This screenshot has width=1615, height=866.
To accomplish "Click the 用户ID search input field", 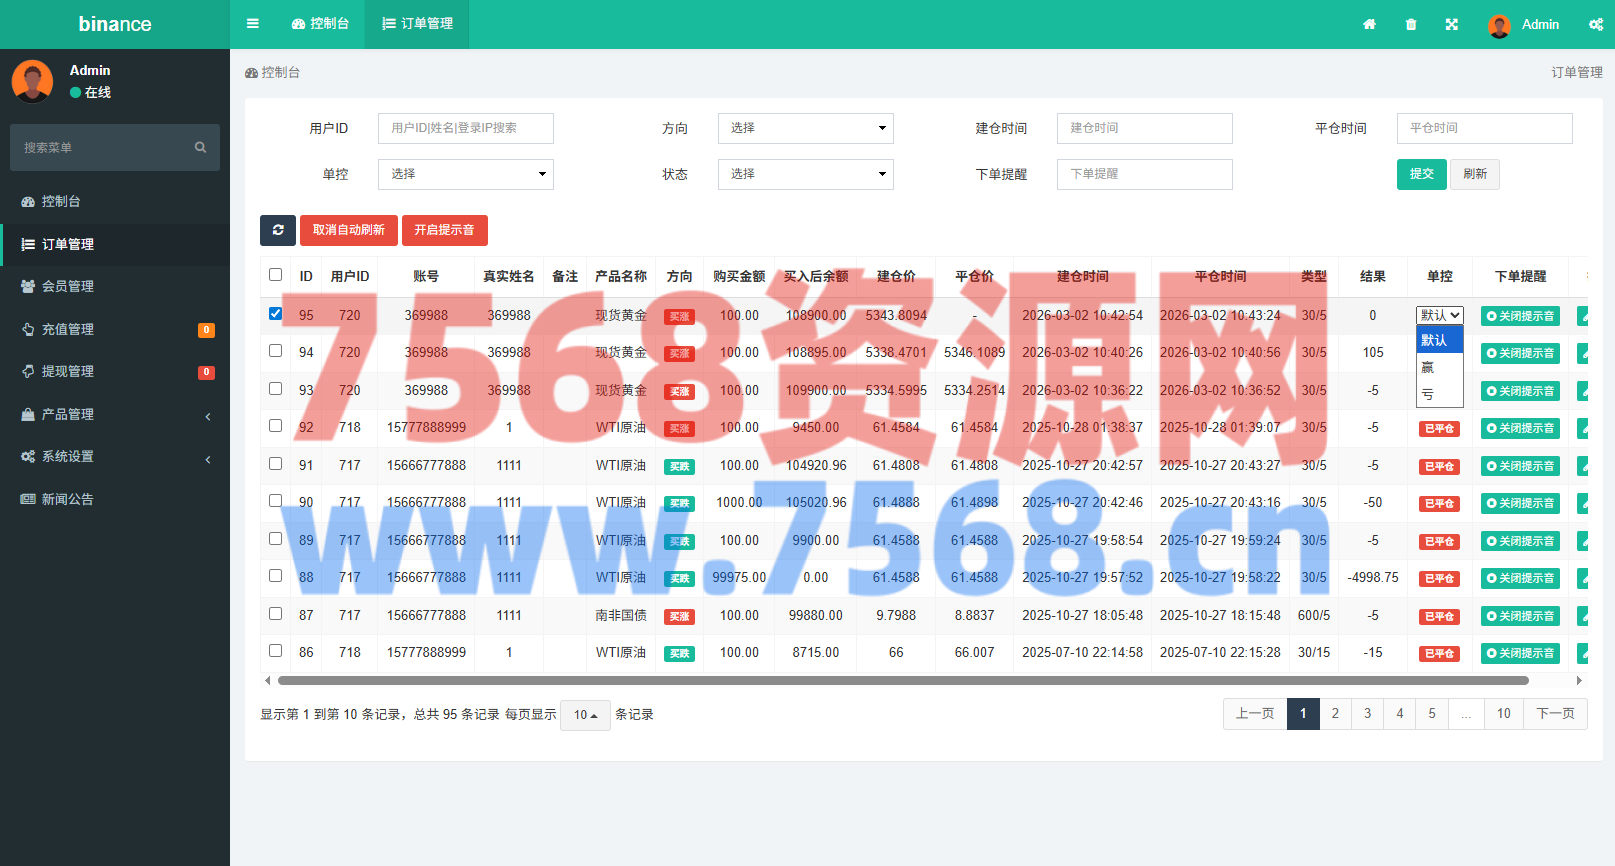I will [465, 128].
